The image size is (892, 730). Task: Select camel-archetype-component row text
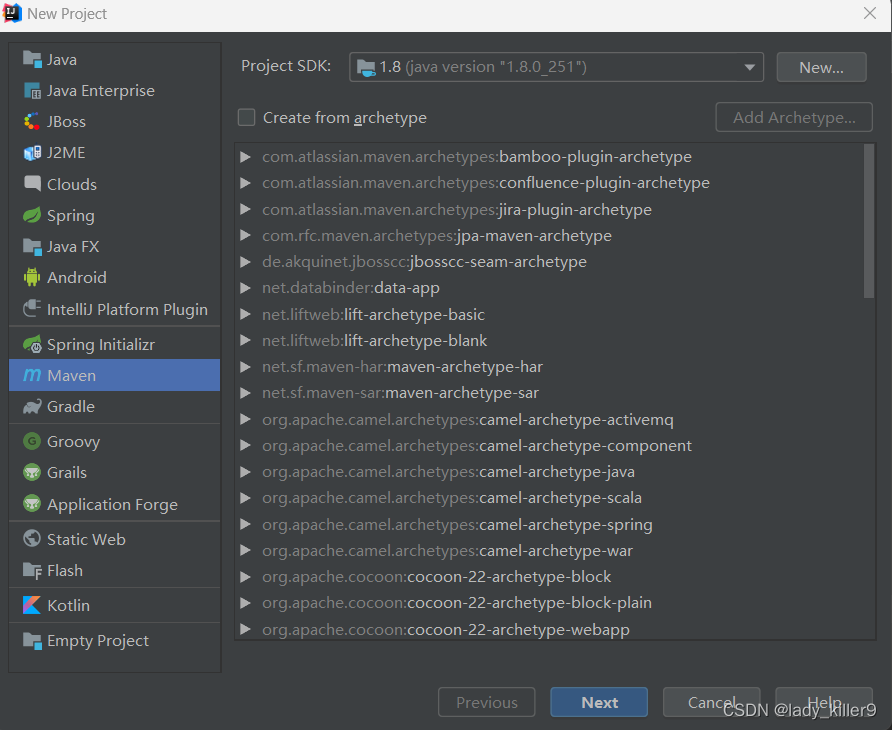[x=477, y=446]
